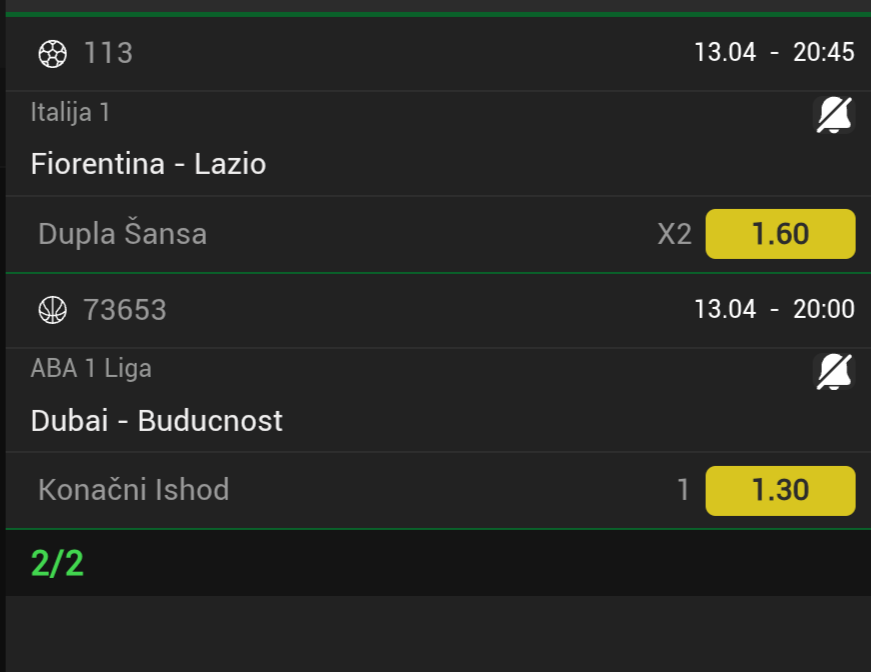Click the green 2/2 selections counter

point(57,564)
